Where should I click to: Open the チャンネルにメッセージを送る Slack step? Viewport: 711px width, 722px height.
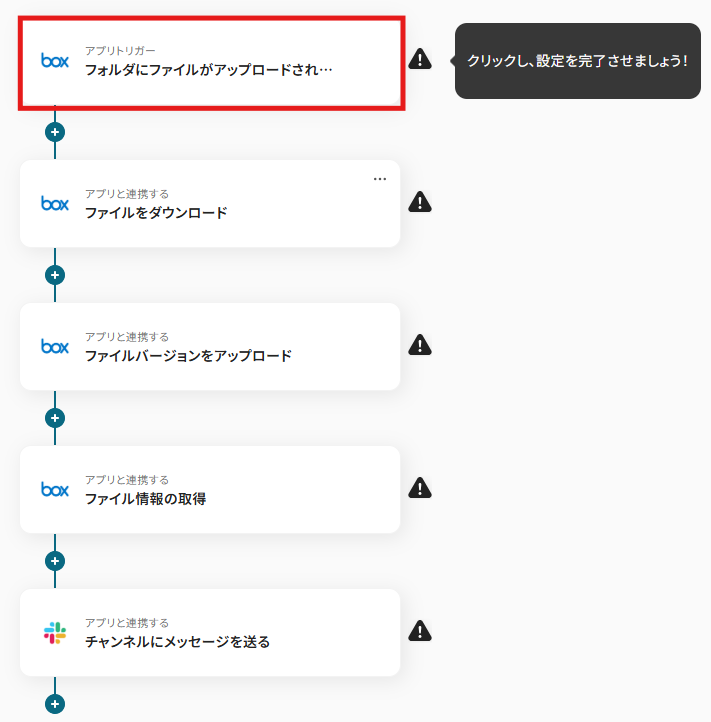[x=210, y=633]
